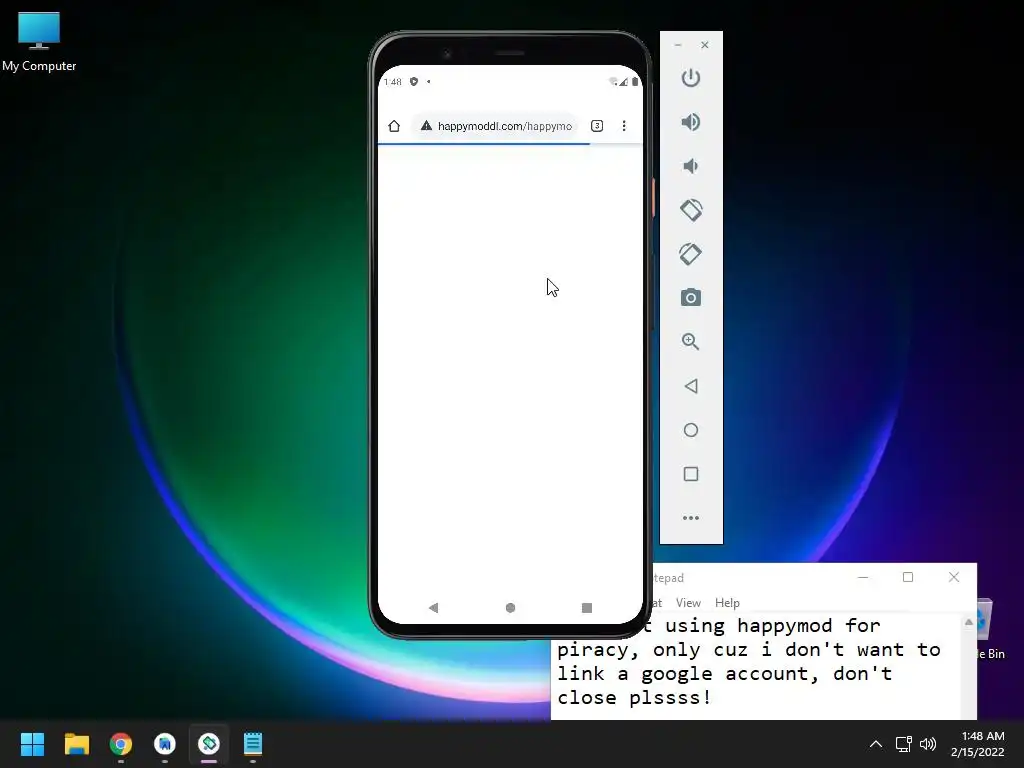The width and height of the screenshot is (1024, 768).
Task: Tap the Android recents navigation button on phone screen
Action: 586,608
